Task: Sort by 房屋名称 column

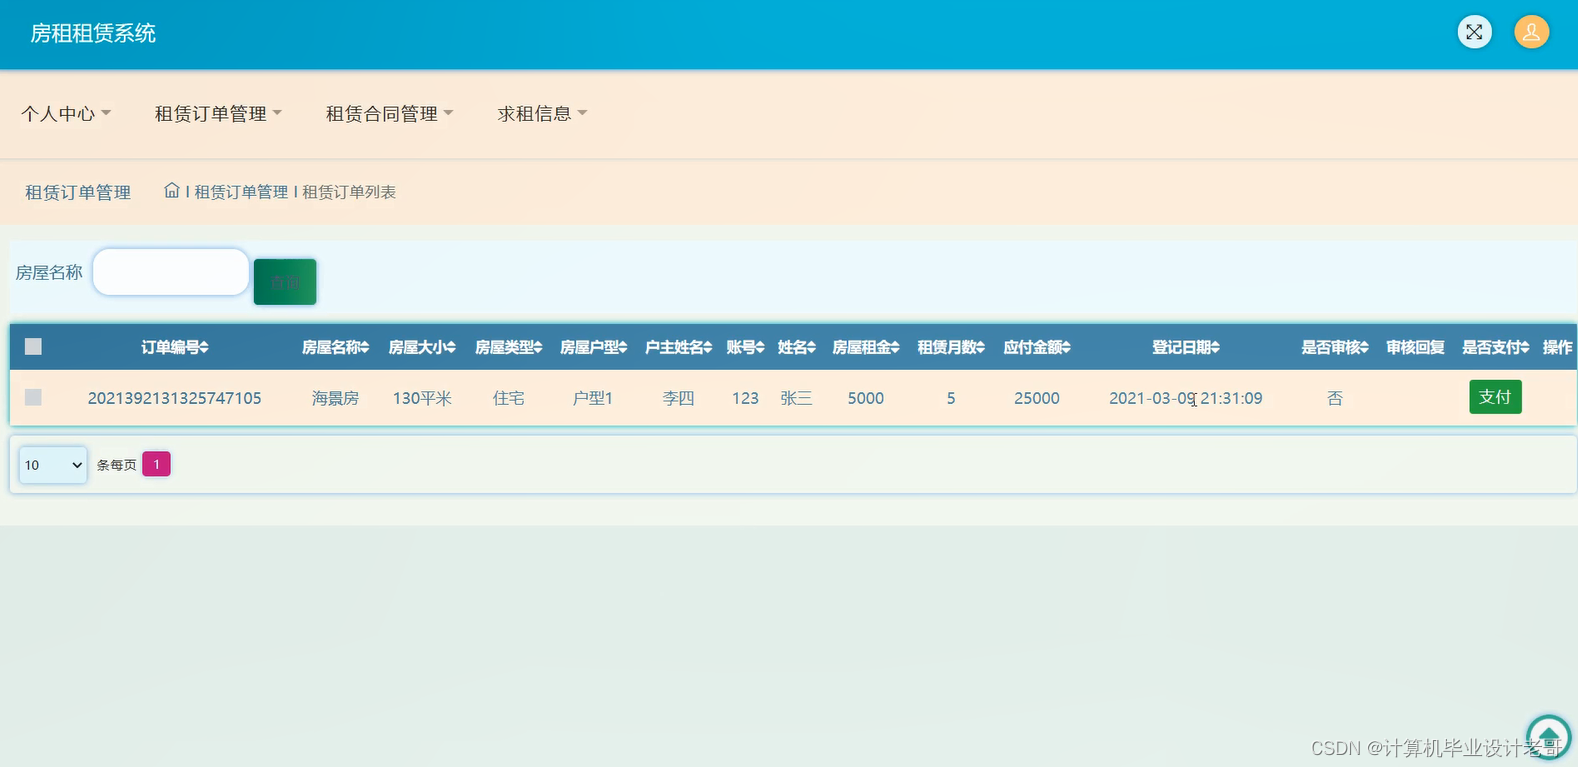Action: coord(336,347)
